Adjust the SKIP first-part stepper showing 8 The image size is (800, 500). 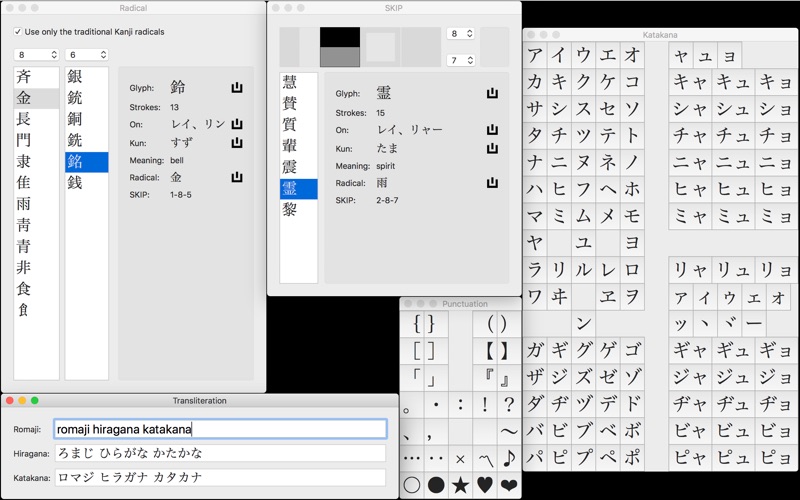[460, 34]
